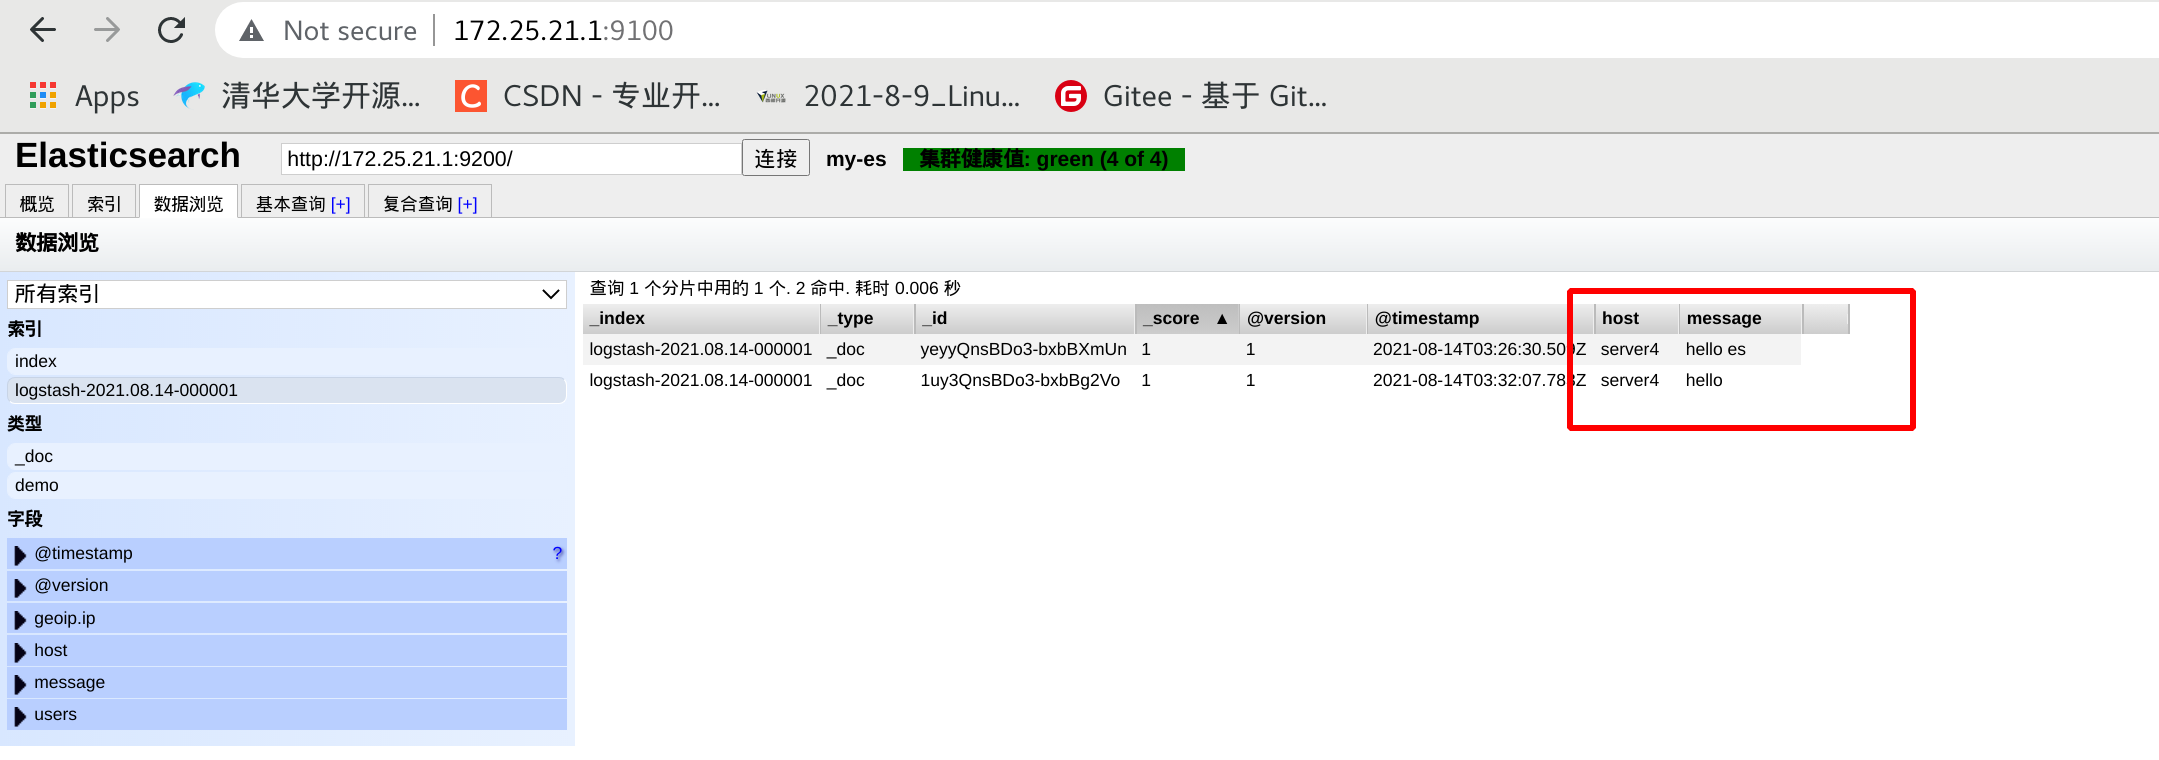This screenshot has width=2159, height=760.
Task: Expand the users field
Action: click(x=20, y=715)
